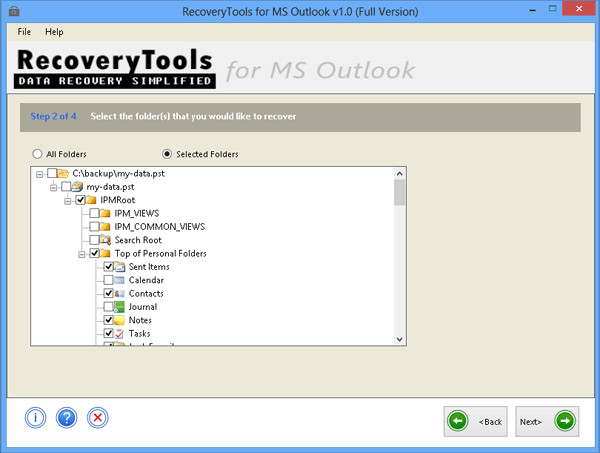Click the Contacts folder icon
The height and width of the screenshot is (453, 600).
[x=119, y=293]
